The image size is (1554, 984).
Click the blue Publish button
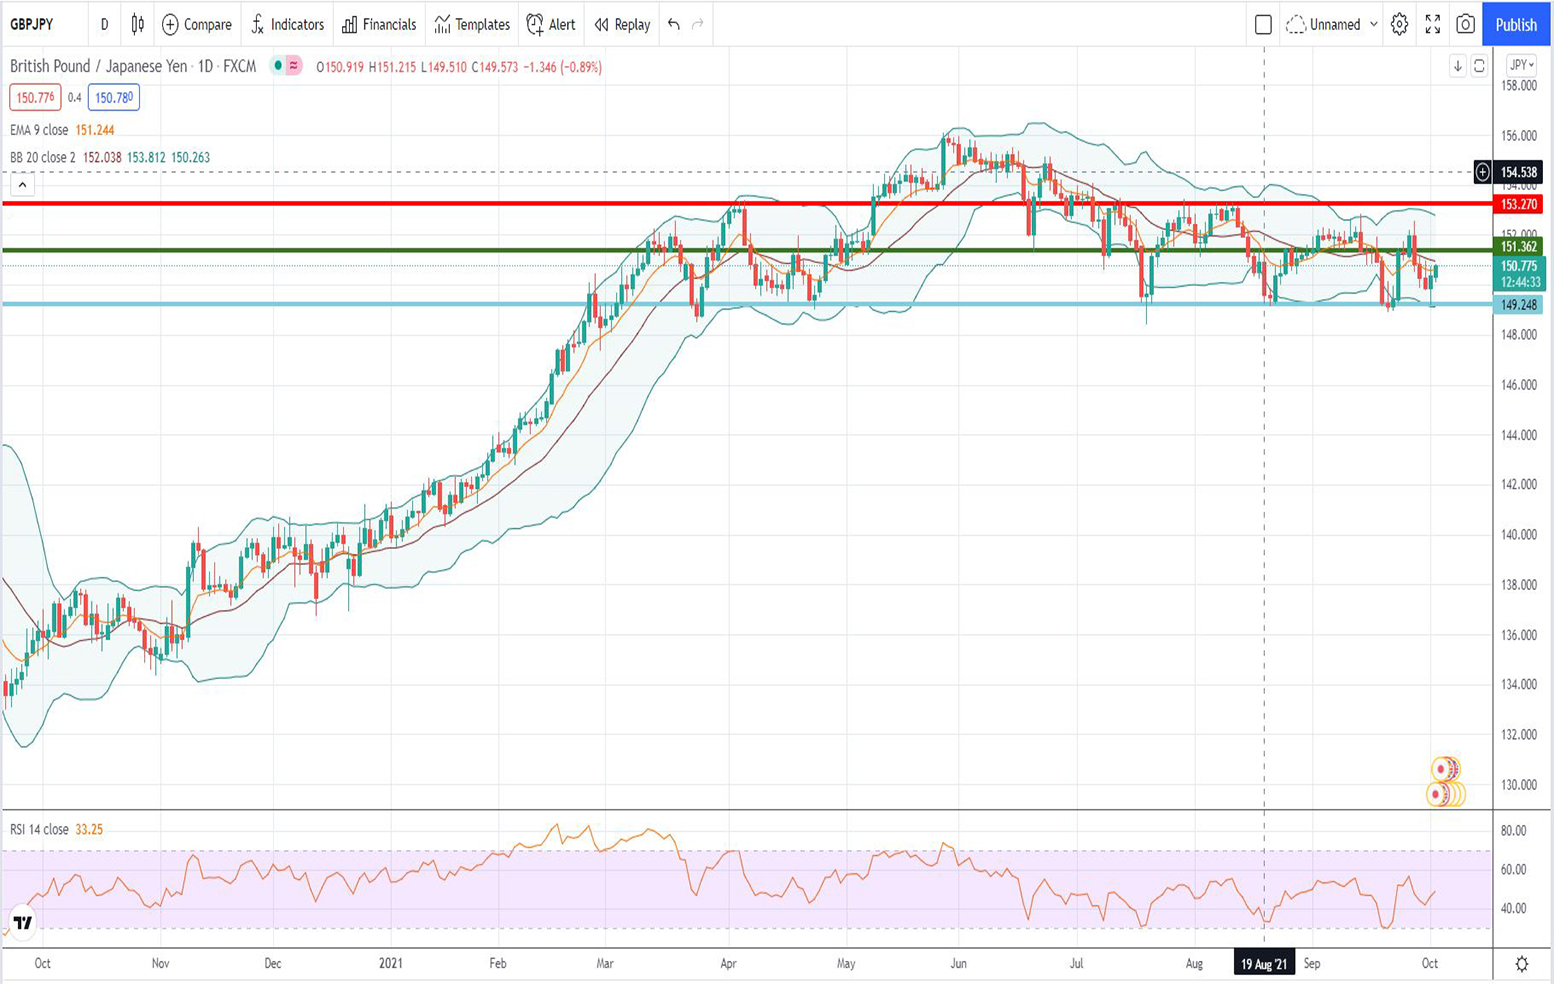point(1515,24)
